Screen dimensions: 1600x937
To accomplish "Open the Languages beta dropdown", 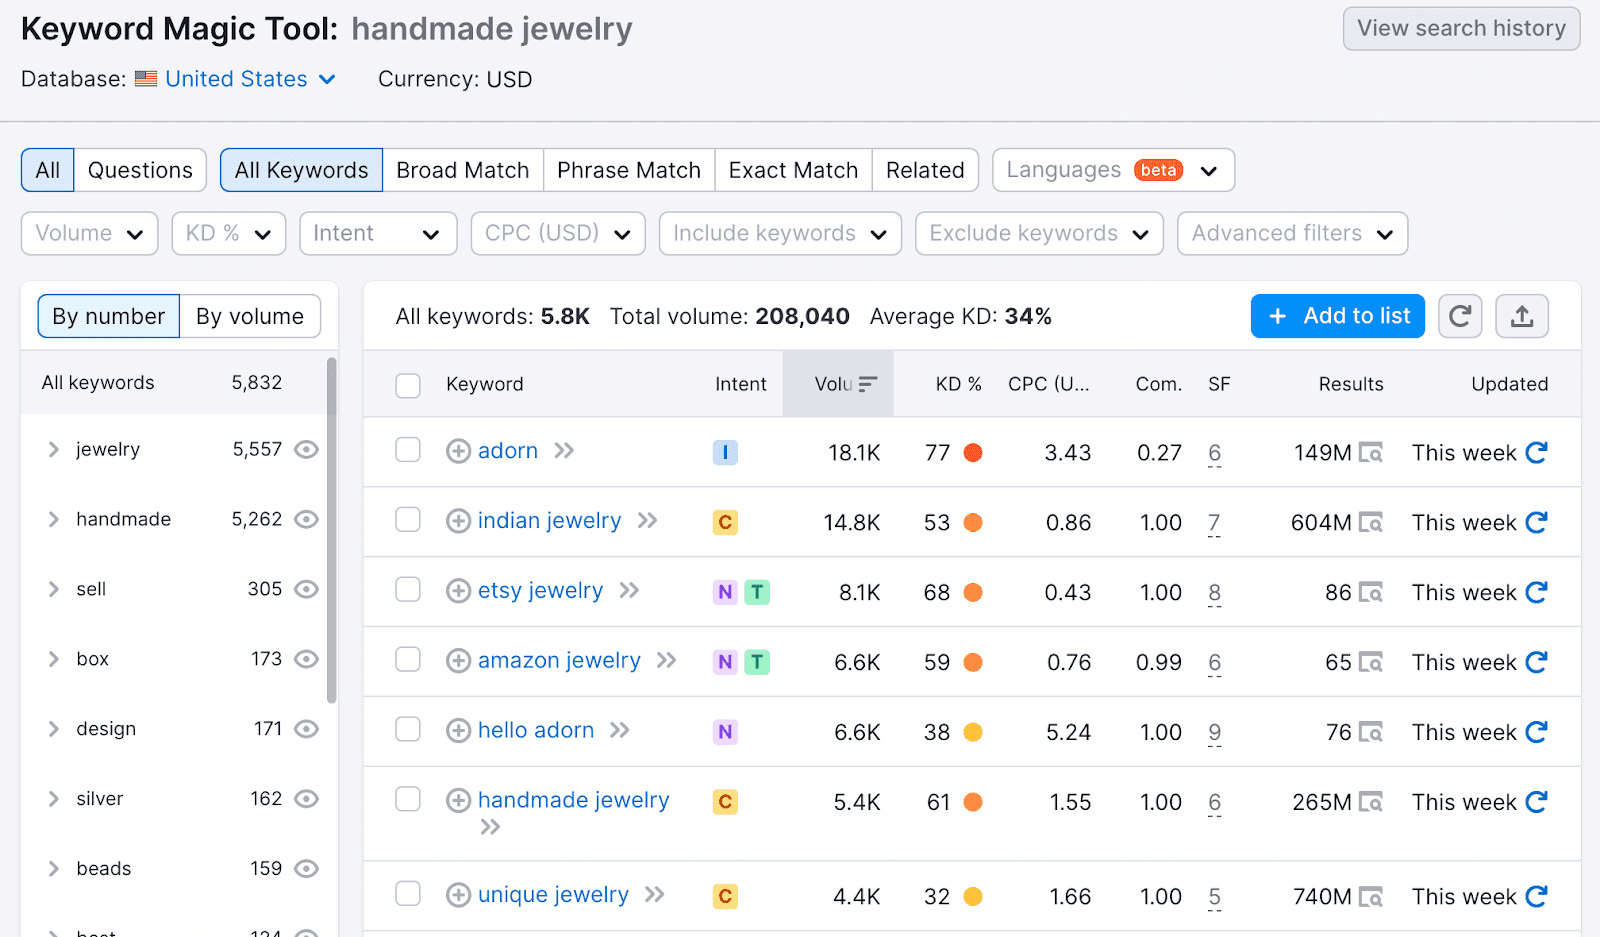I will tap(1112, 170).
